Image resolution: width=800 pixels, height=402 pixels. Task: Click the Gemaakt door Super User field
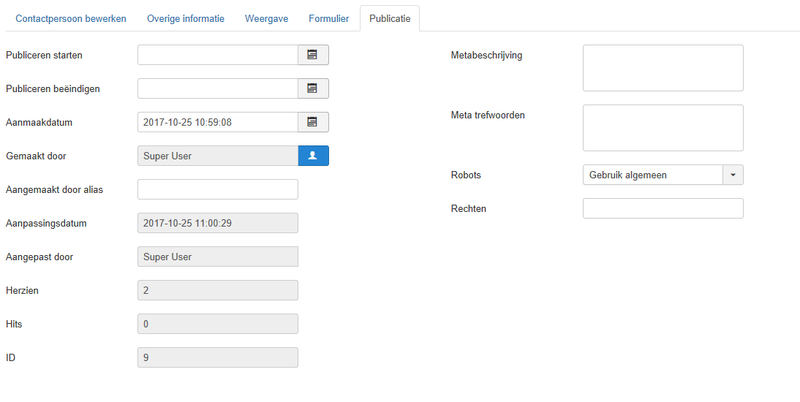tap(218, 156)
